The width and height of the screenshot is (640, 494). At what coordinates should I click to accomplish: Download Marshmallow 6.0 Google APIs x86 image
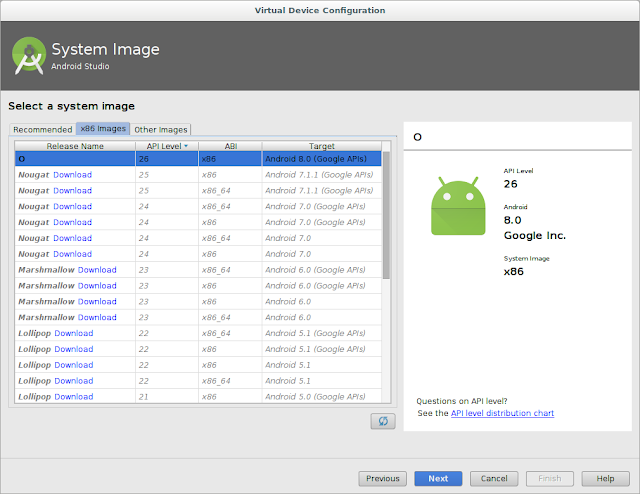97,286
